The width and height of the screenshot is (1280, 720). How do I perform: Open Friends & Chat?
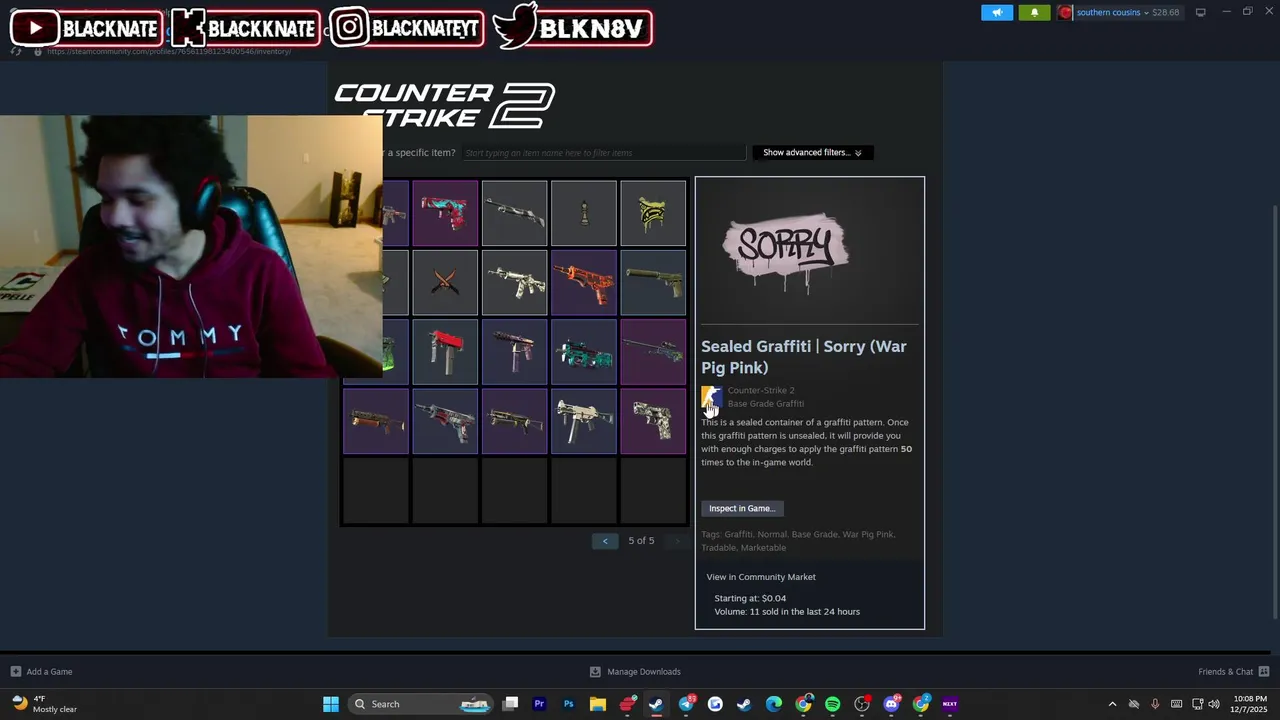click(1233, 672)
